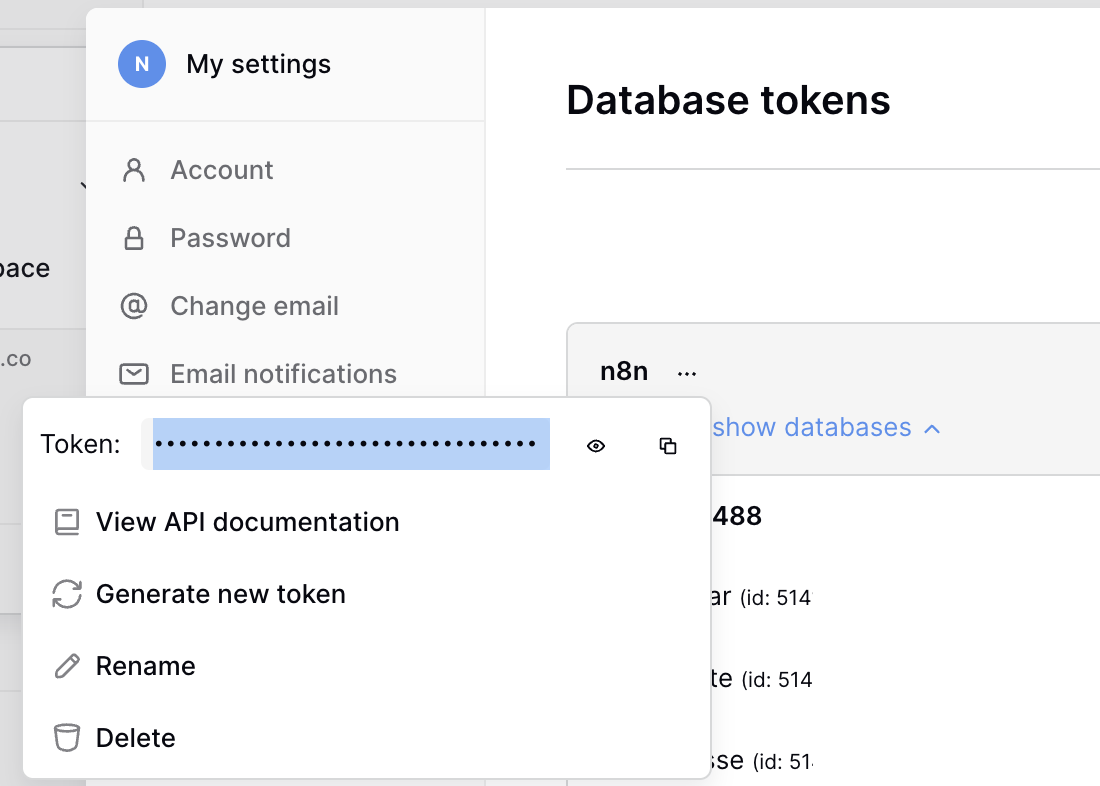Open the Change email settings section
The image size is (1100, 786).
[x=254, y=306]
